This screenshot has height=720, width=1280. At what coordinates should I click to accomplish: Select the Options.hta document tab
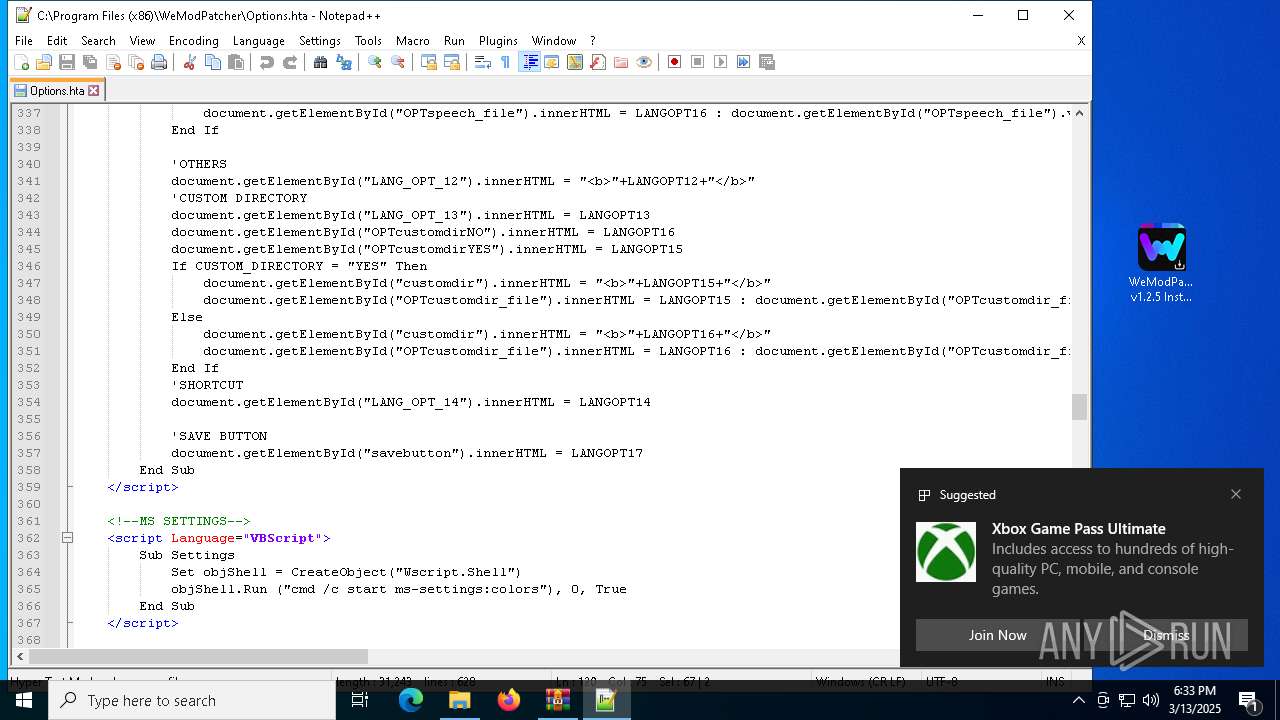(x=56, y=90)
